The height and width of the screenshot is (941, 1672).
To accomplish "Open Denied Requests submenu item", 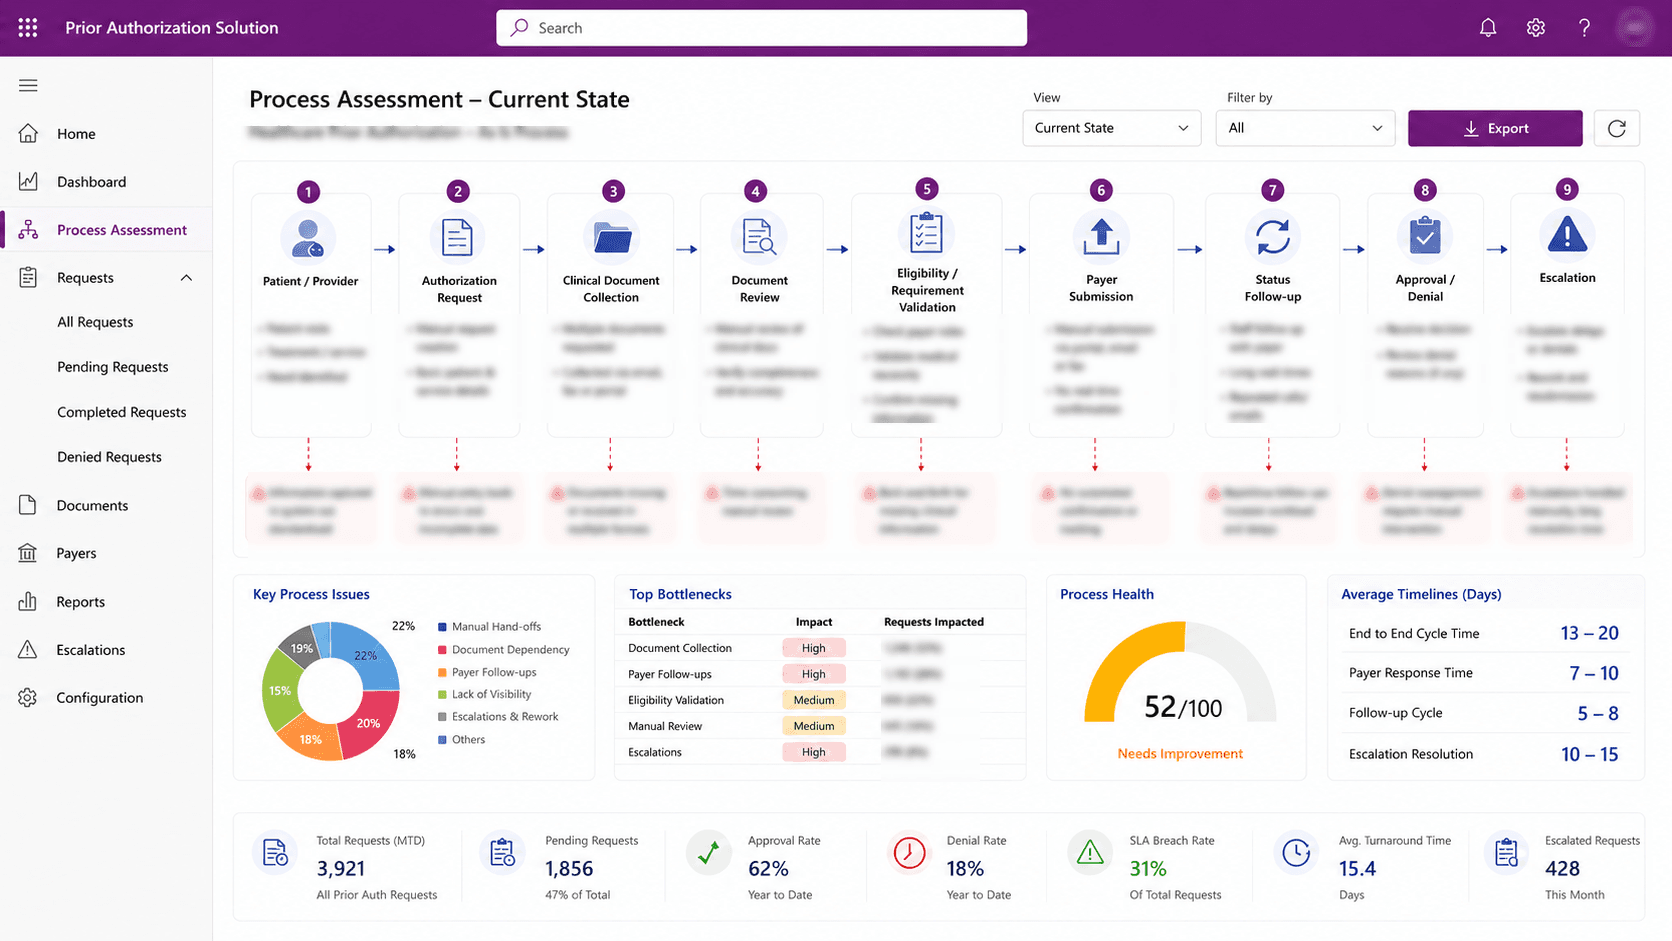I will pyautogui.click(x=109, y=457).
